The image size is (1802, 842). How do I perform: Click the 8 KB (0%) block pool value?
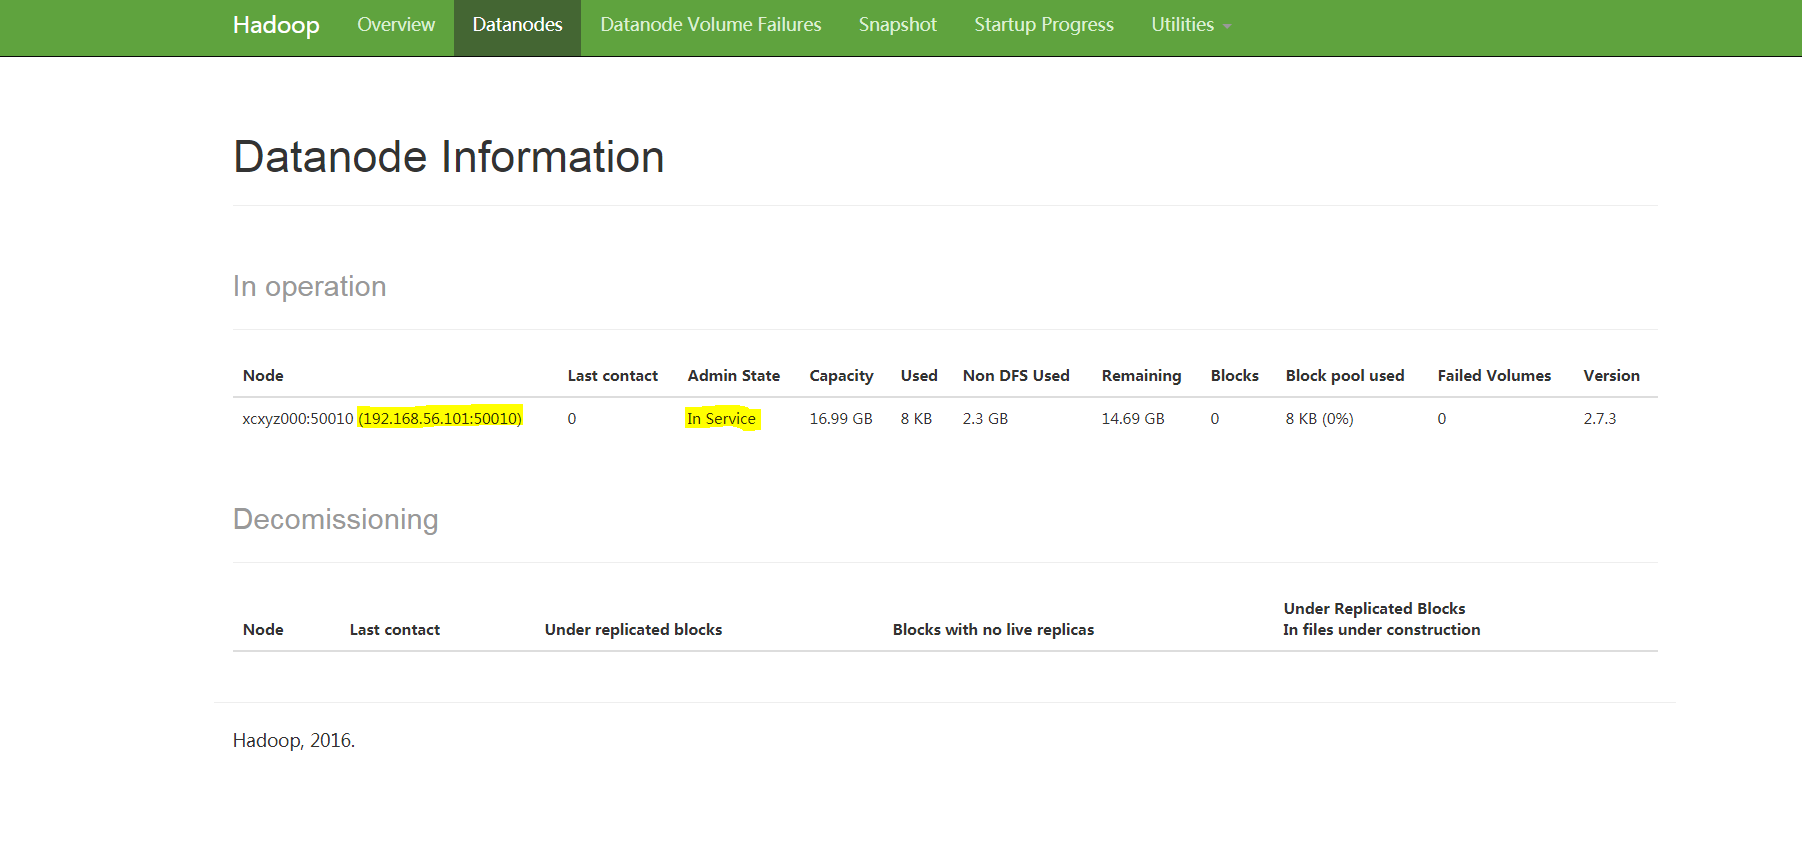click(x=1319, y=419)
